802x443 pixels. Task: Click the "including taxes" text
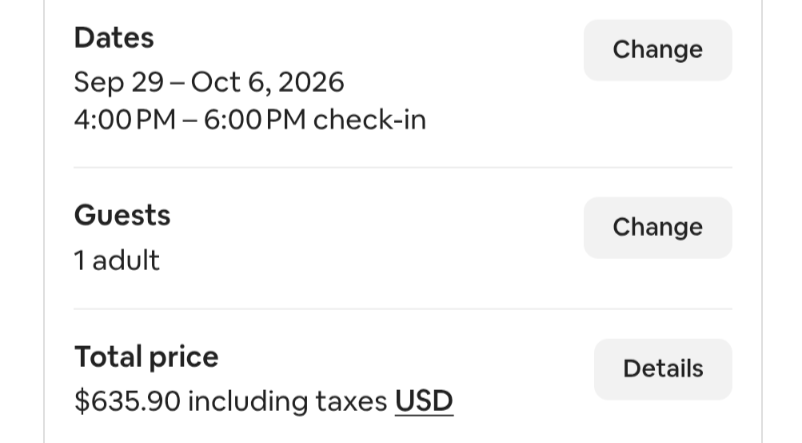click(287, 401)
